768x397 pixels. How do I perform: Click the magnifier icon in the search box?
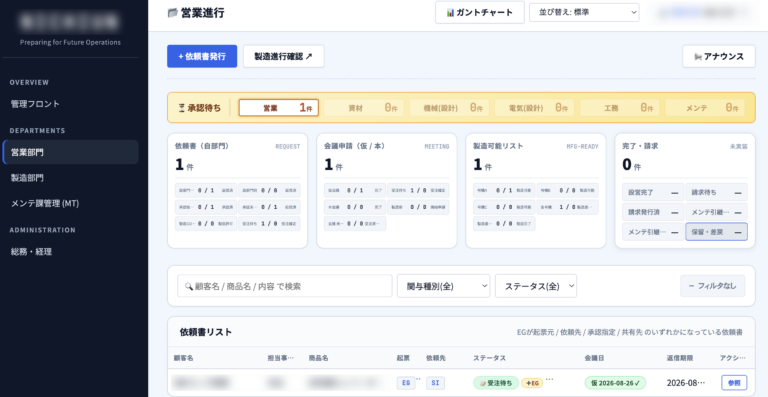(x=189, y=286)
